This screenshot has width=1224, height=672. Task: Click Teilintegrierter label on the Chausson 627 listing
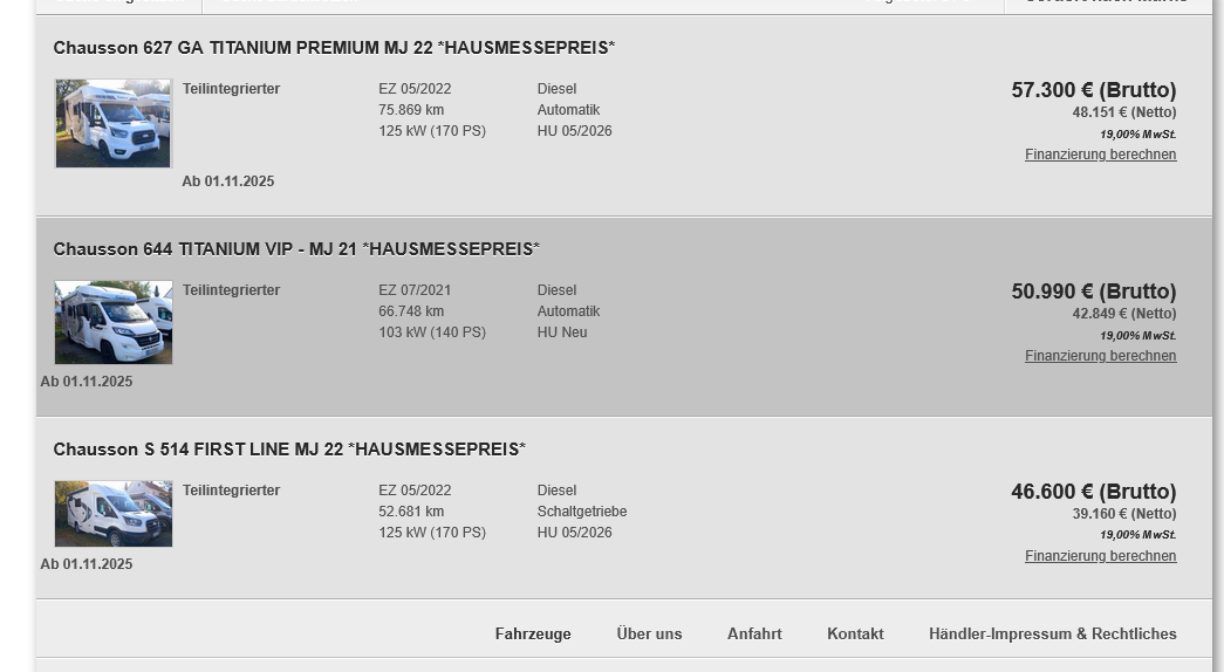click(231, 89)
